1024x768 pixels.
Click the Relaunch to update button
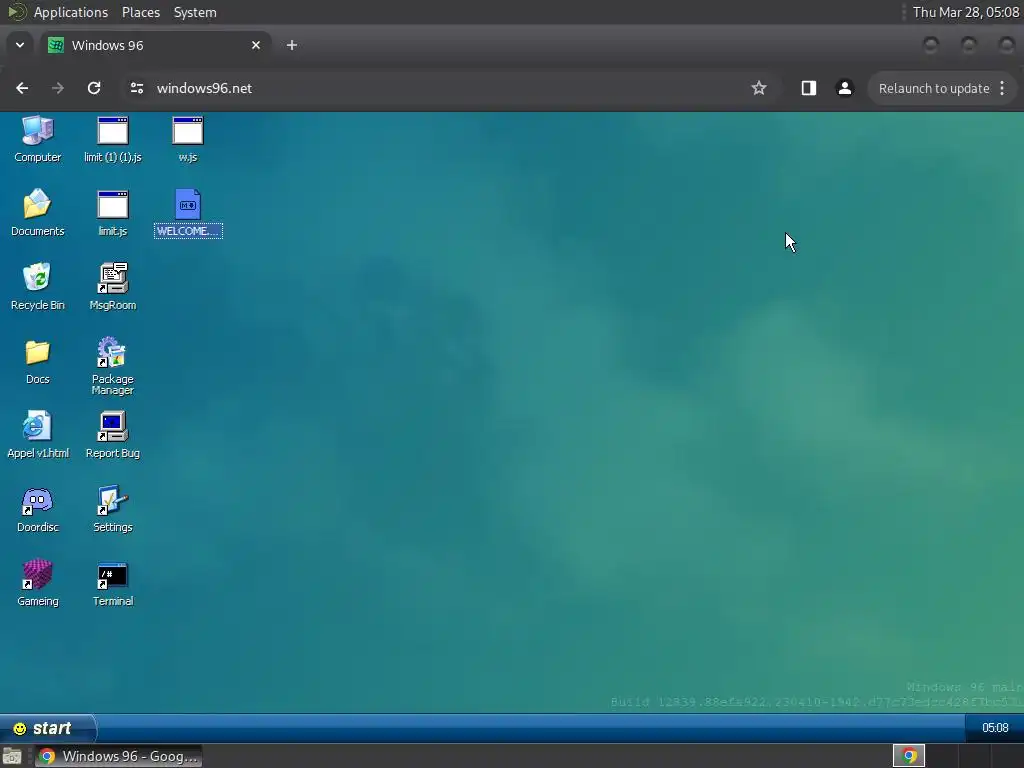pos(934,88)
